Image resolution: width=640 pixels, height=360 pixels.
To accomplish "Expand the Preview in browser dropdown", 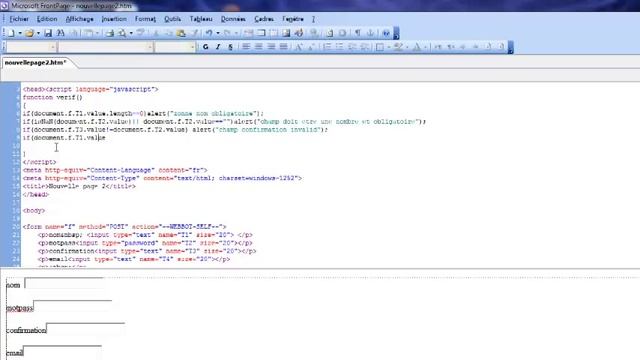I will click(x=131, y=33).
